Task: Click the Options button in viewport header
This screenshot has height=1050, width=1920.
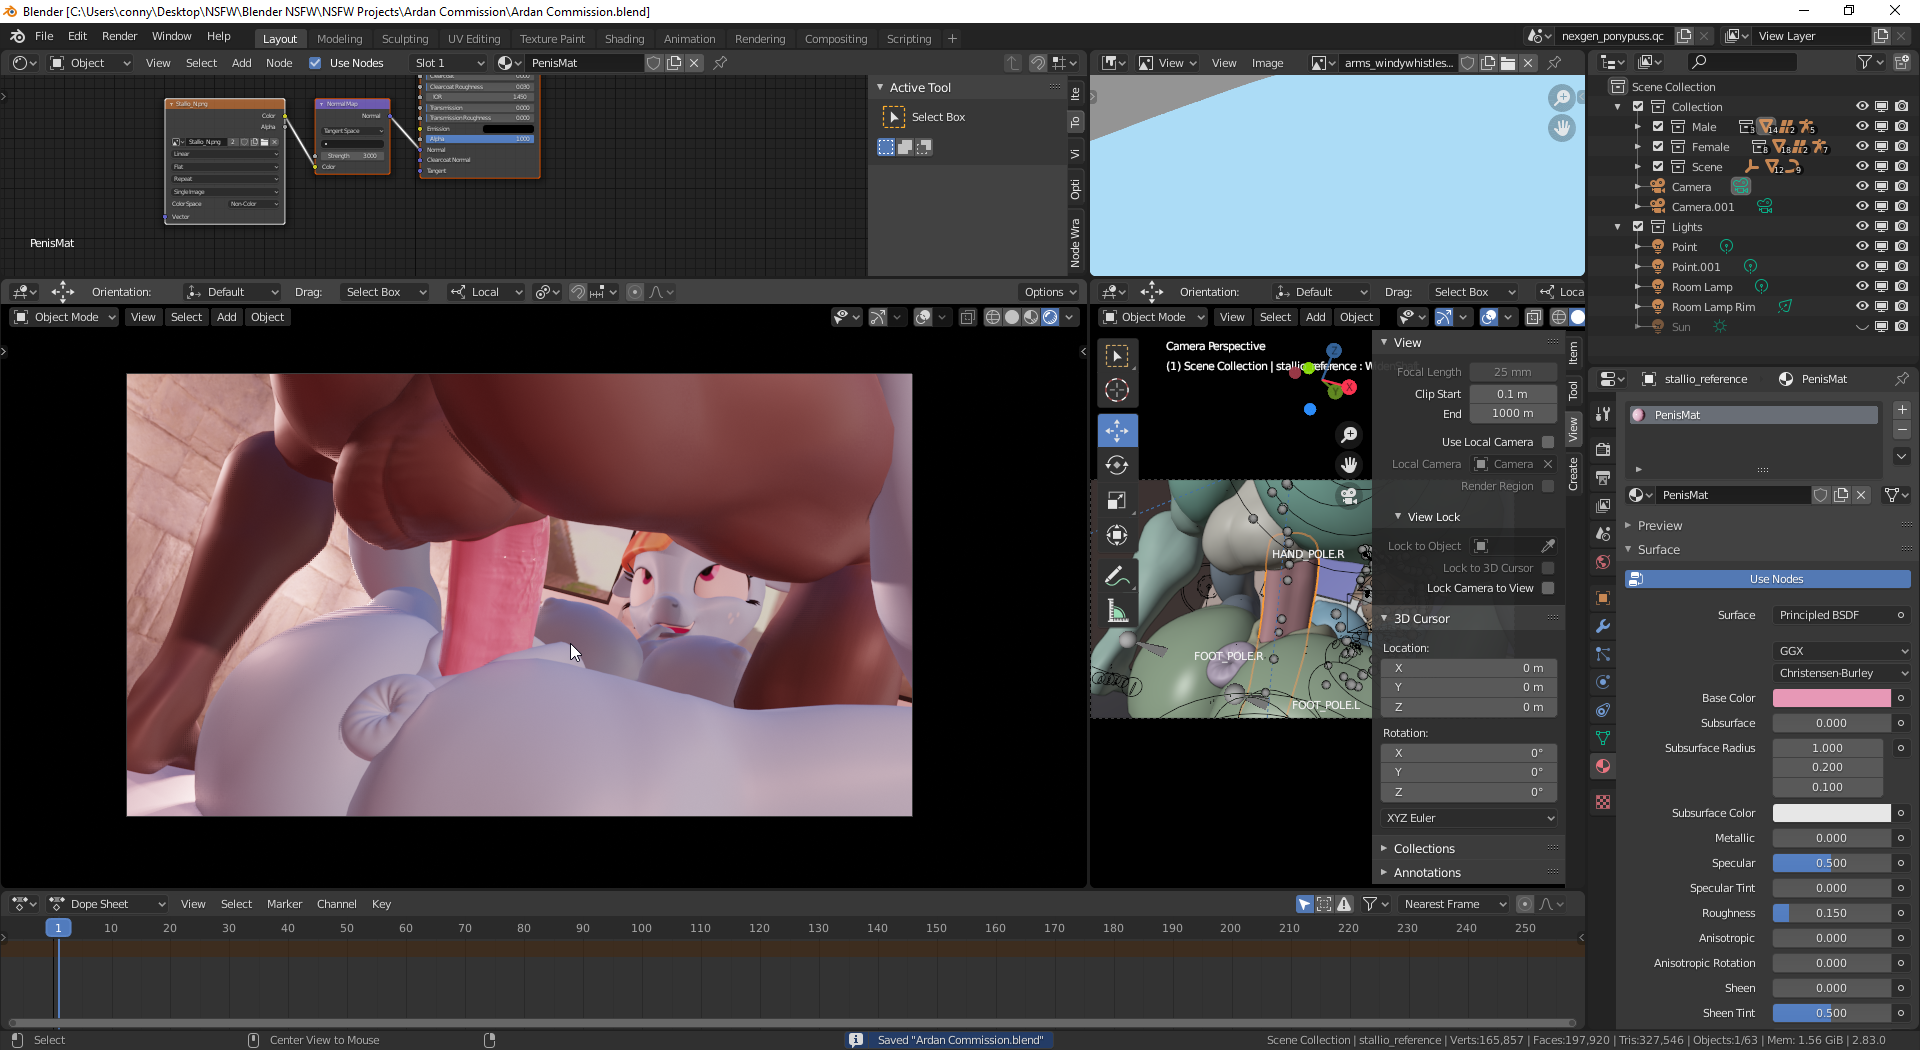Action: pyautogui.click(x=1050, y=292)
